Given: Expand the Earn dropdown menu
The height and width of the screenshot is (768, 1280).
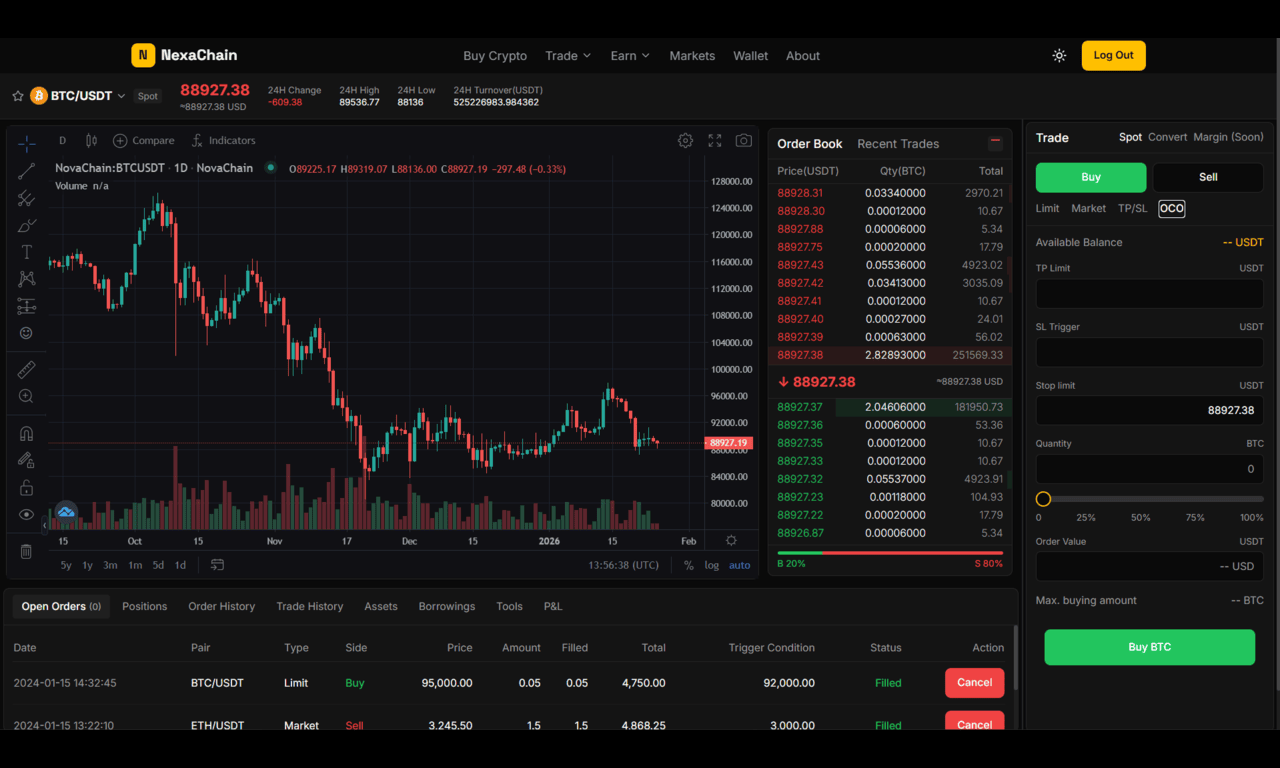Looking at the screenshot, I should 630,56.
